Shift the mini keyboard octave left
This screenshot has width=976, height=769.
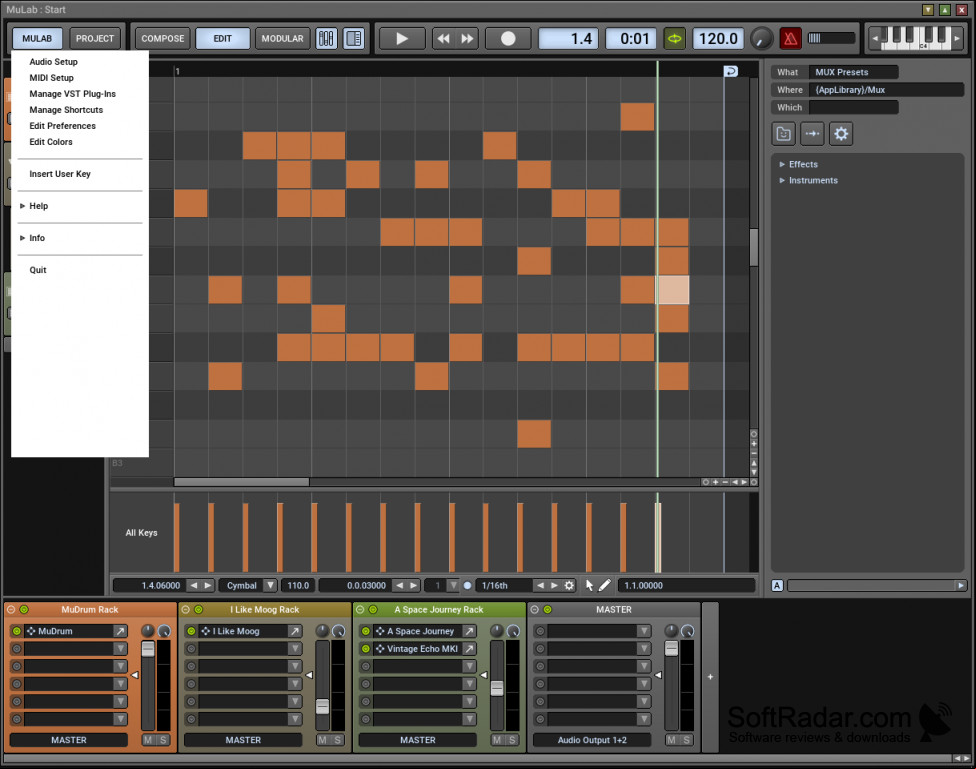[875, 39]
